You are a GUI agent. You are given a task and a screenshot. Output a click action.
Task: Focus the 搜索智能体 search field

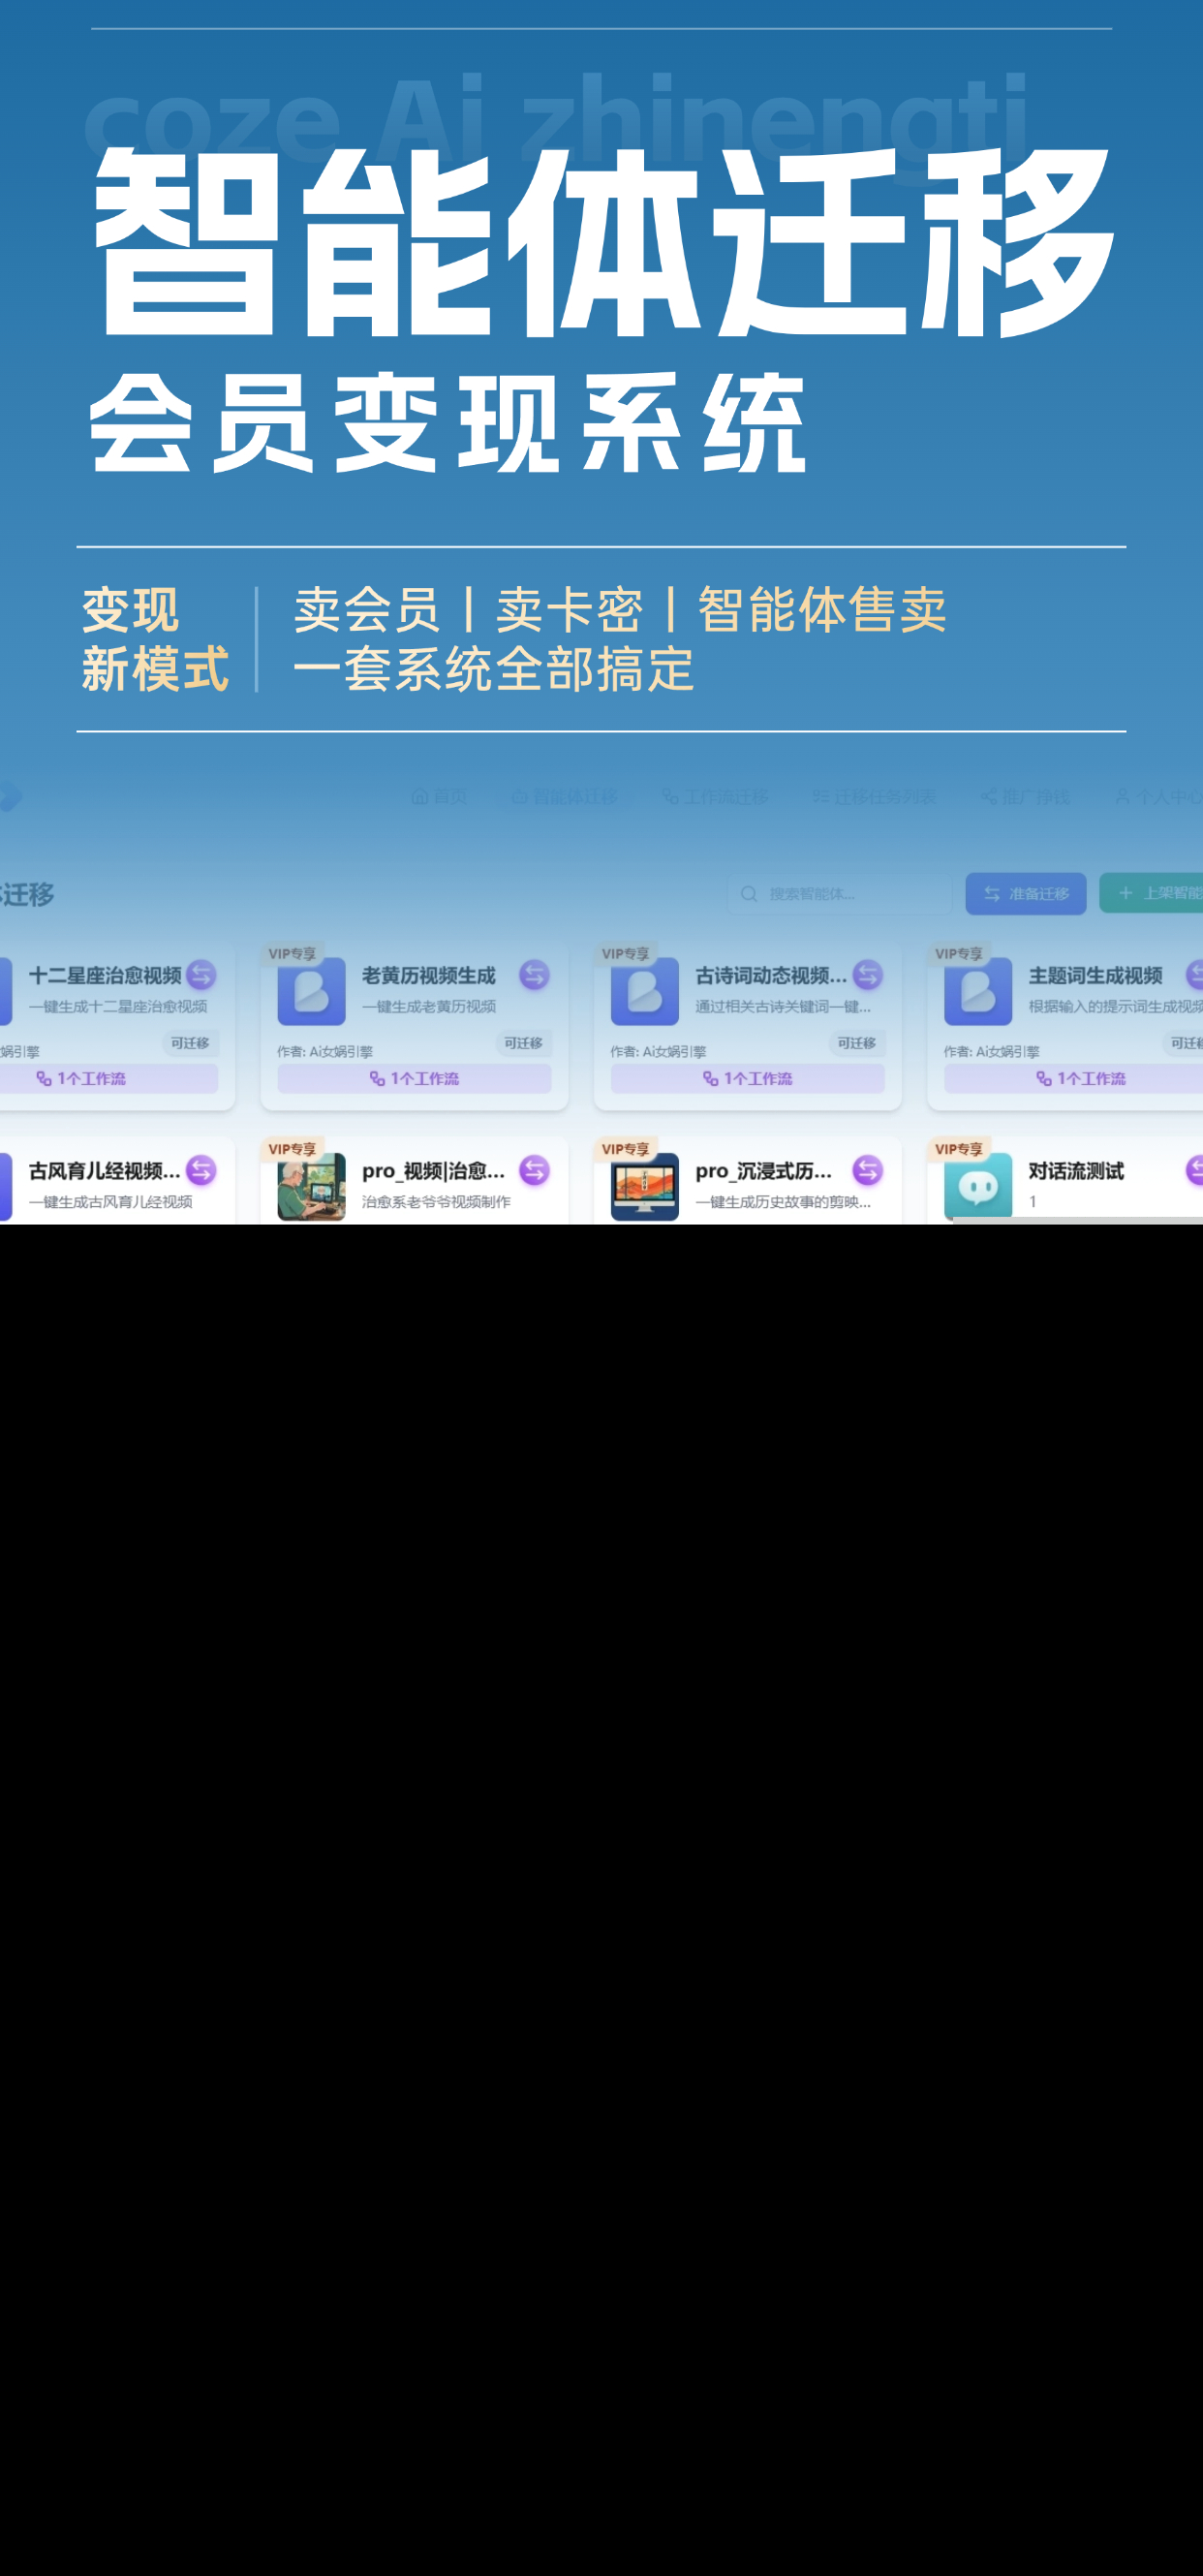840,893
